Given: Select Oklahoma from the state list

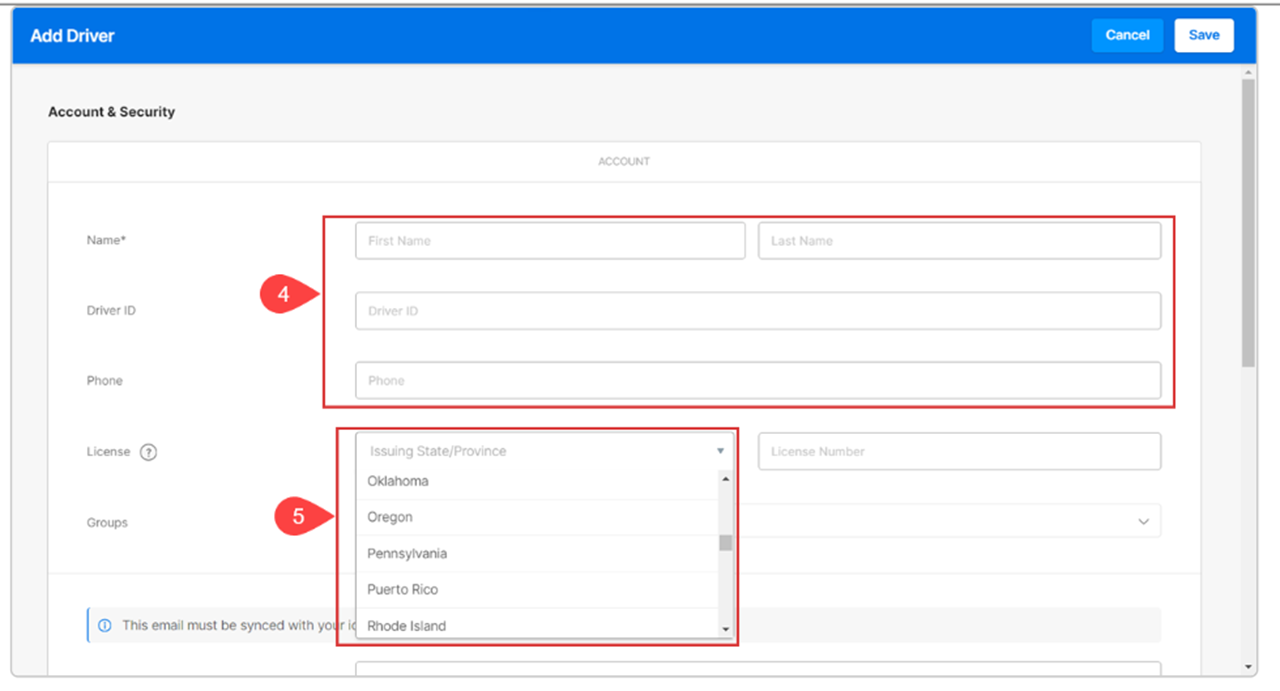Looking at the screenshot, I should point(538,481).
